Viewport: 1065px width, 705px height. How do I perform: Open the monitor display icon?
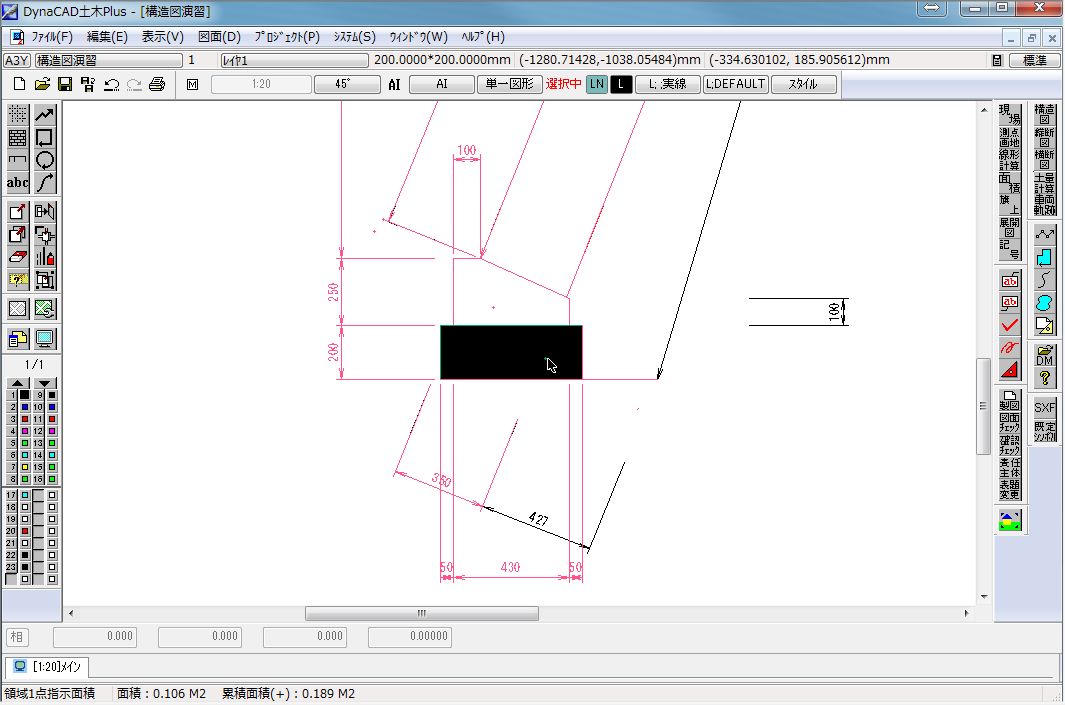(x=45, y=338)
